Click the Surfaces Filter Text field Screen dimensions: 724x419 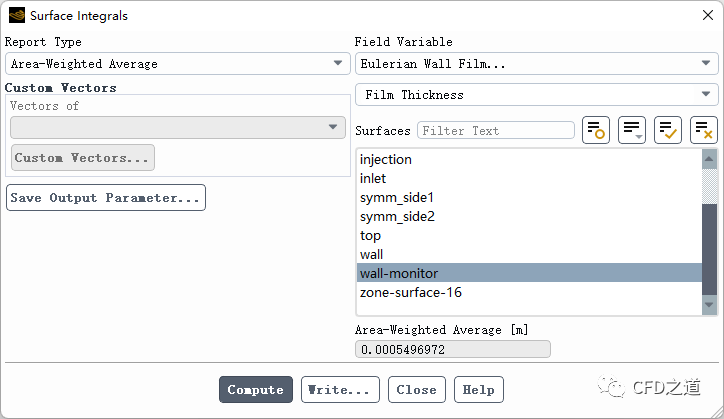pos(496,131)
